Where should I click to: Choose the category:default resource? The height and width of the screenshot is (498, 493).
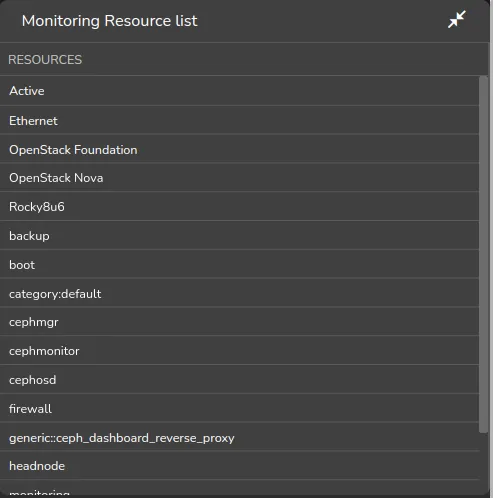(x=239, y=293)
